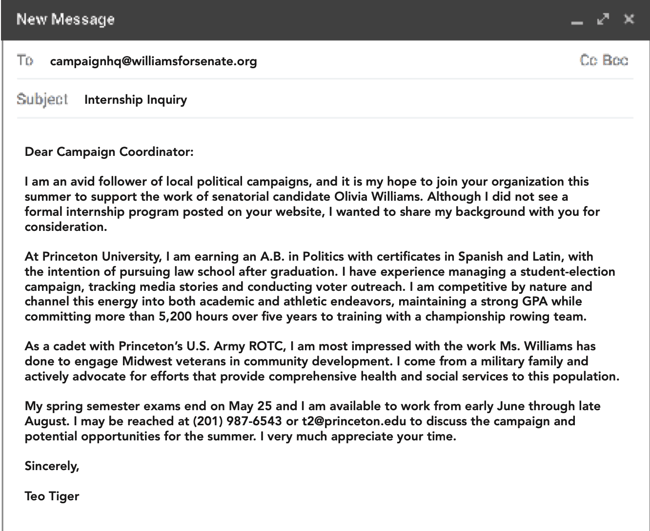Image resolution: width=650 pixels, height=531 pixels.
Task: Expand compose window to full screen
Action: [x=602, y=19]
